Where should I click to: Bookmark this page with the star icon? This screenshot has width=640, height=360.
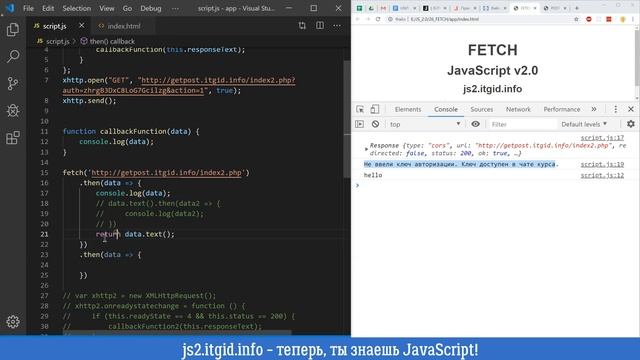[576, 19]
